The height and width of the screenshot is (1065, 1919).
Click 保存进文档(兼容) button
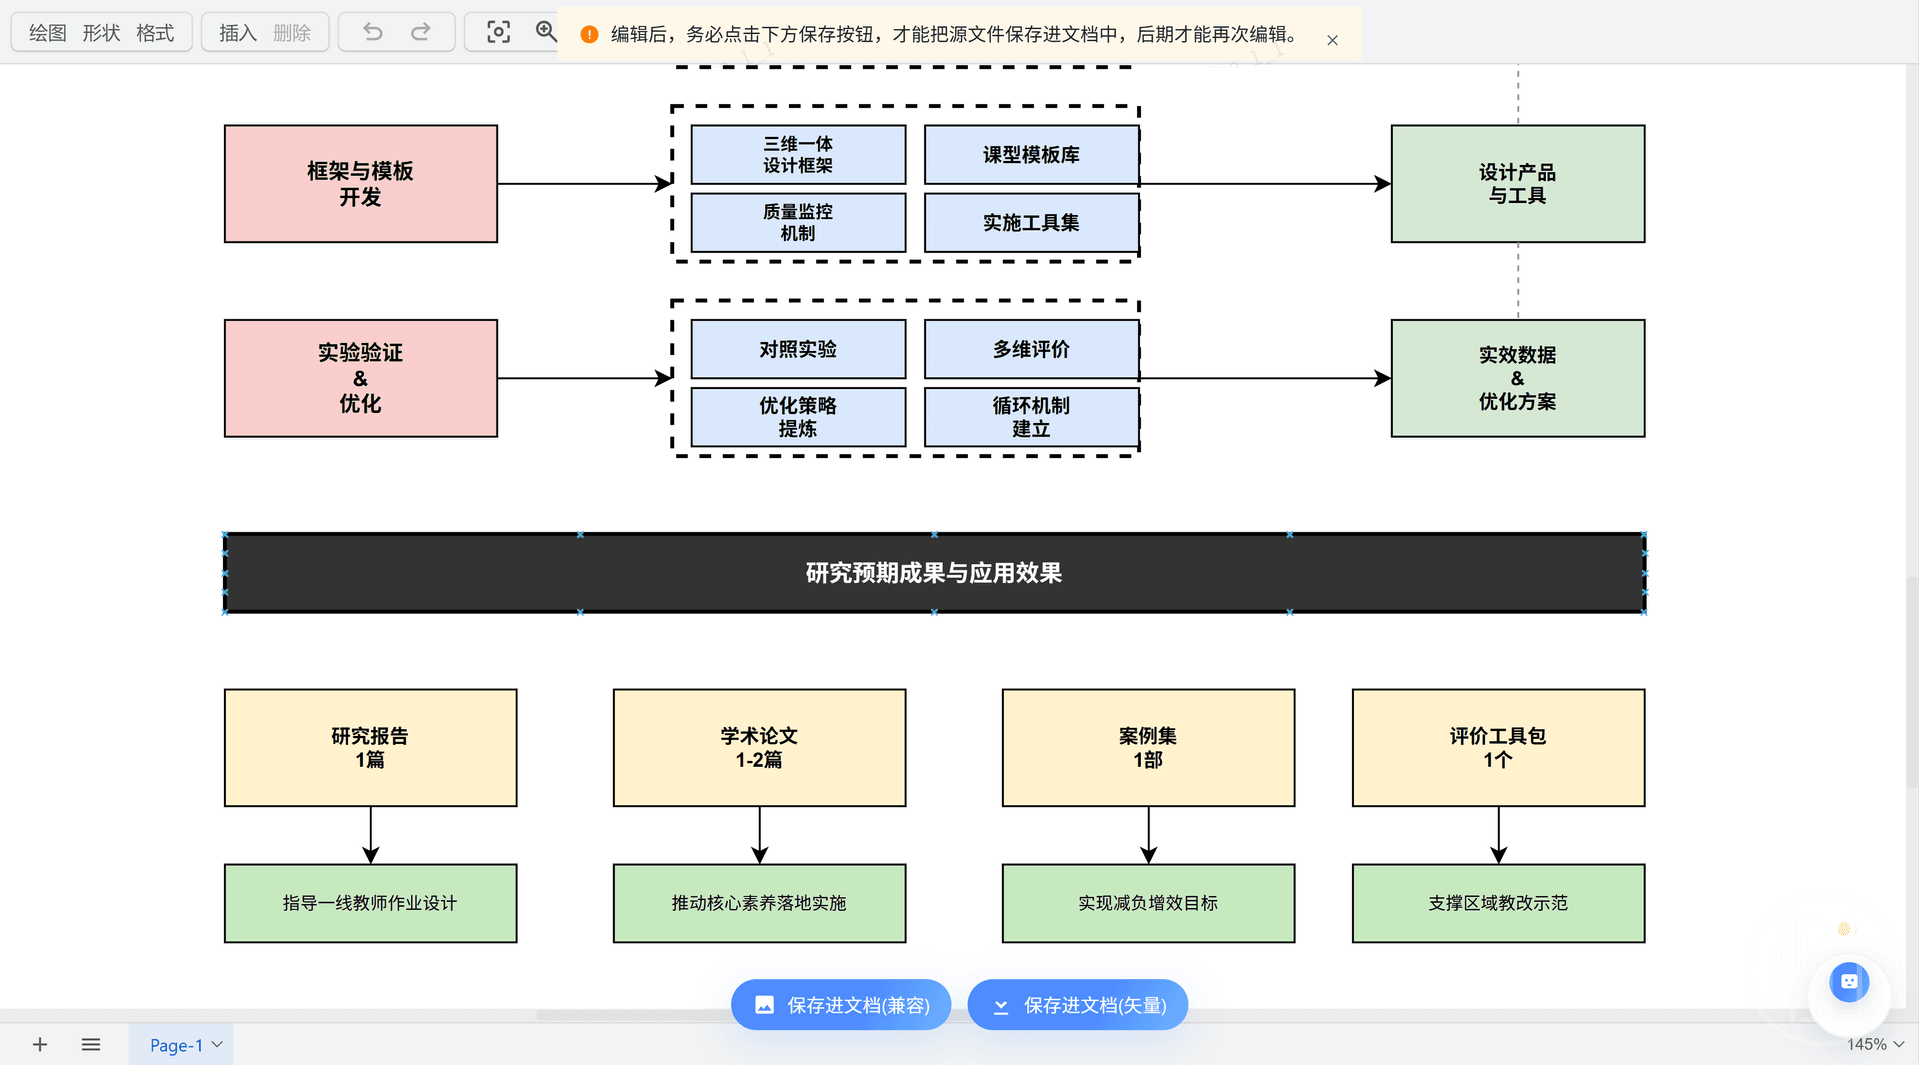(841, 1005)
